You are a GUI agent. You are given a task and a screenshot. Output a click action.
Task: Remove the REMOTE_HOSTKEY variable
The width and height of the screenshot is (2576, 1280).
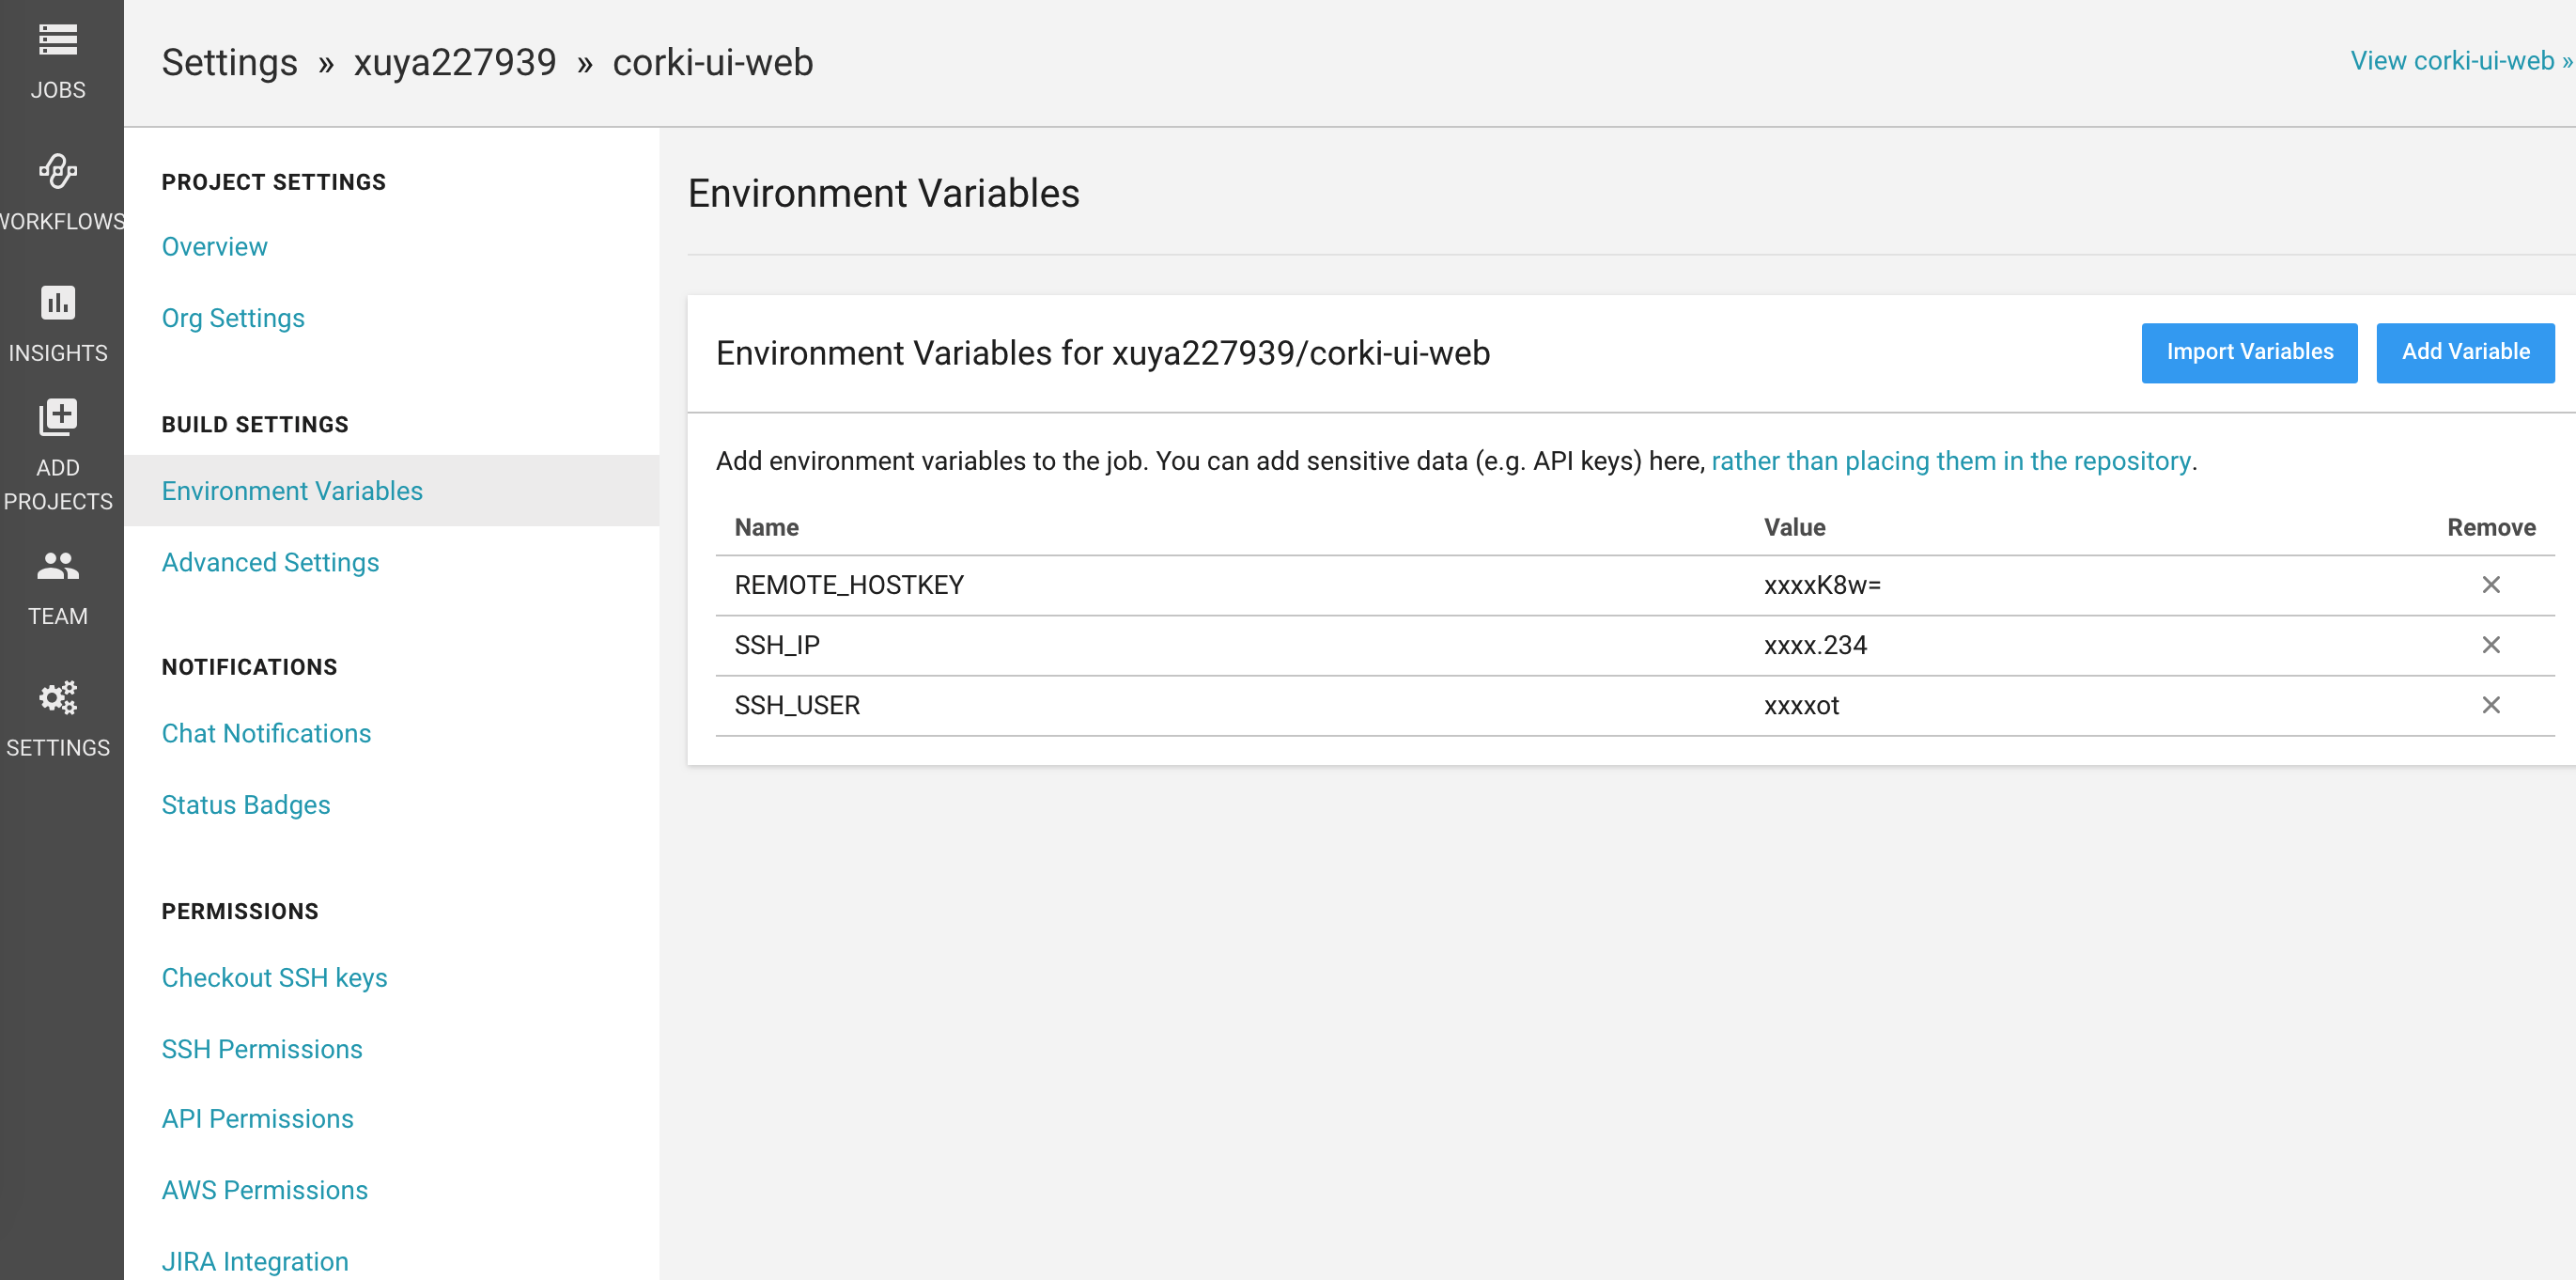tap(2490, 585)
